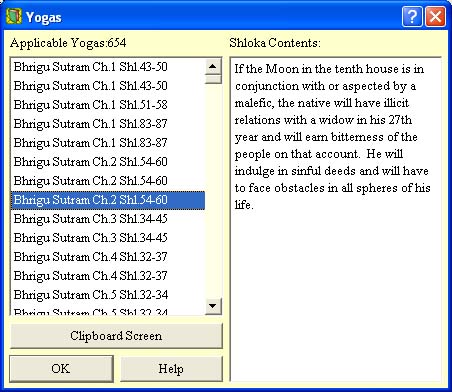This screenshot has height=392, width=452.
Task: Confirm with the OK button
Action: tap(61, 369)
